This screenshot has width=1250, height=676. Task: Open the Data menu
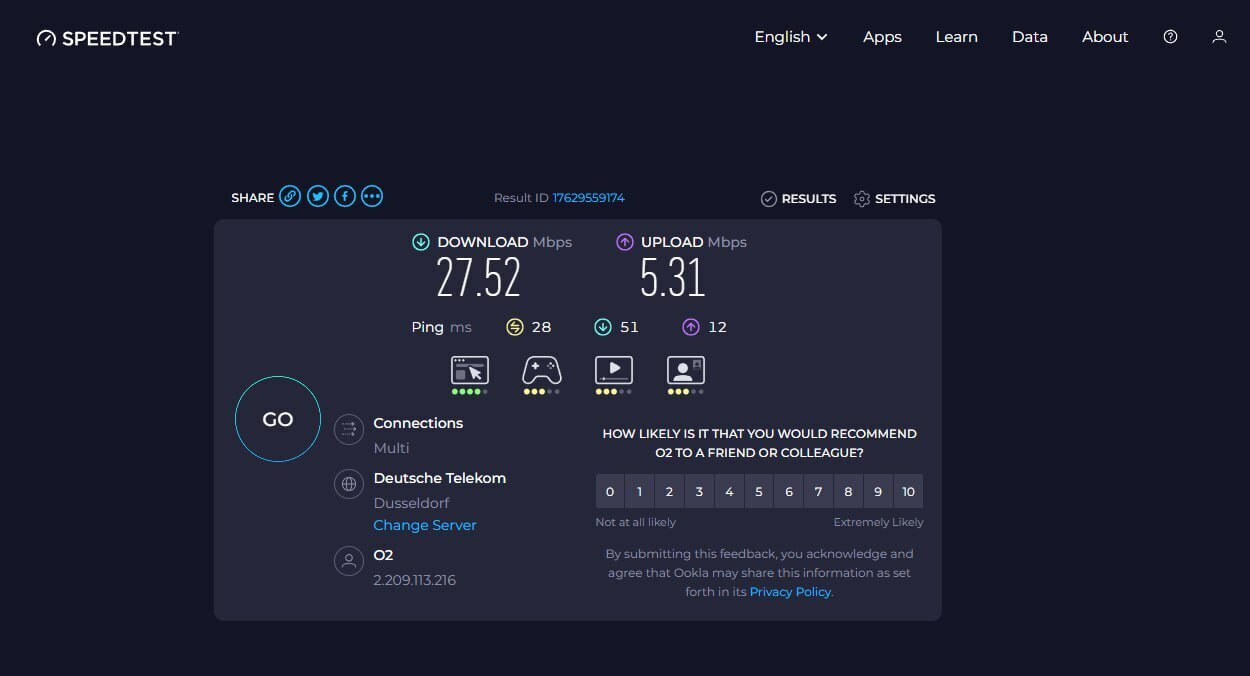(x=1029, y=37)
